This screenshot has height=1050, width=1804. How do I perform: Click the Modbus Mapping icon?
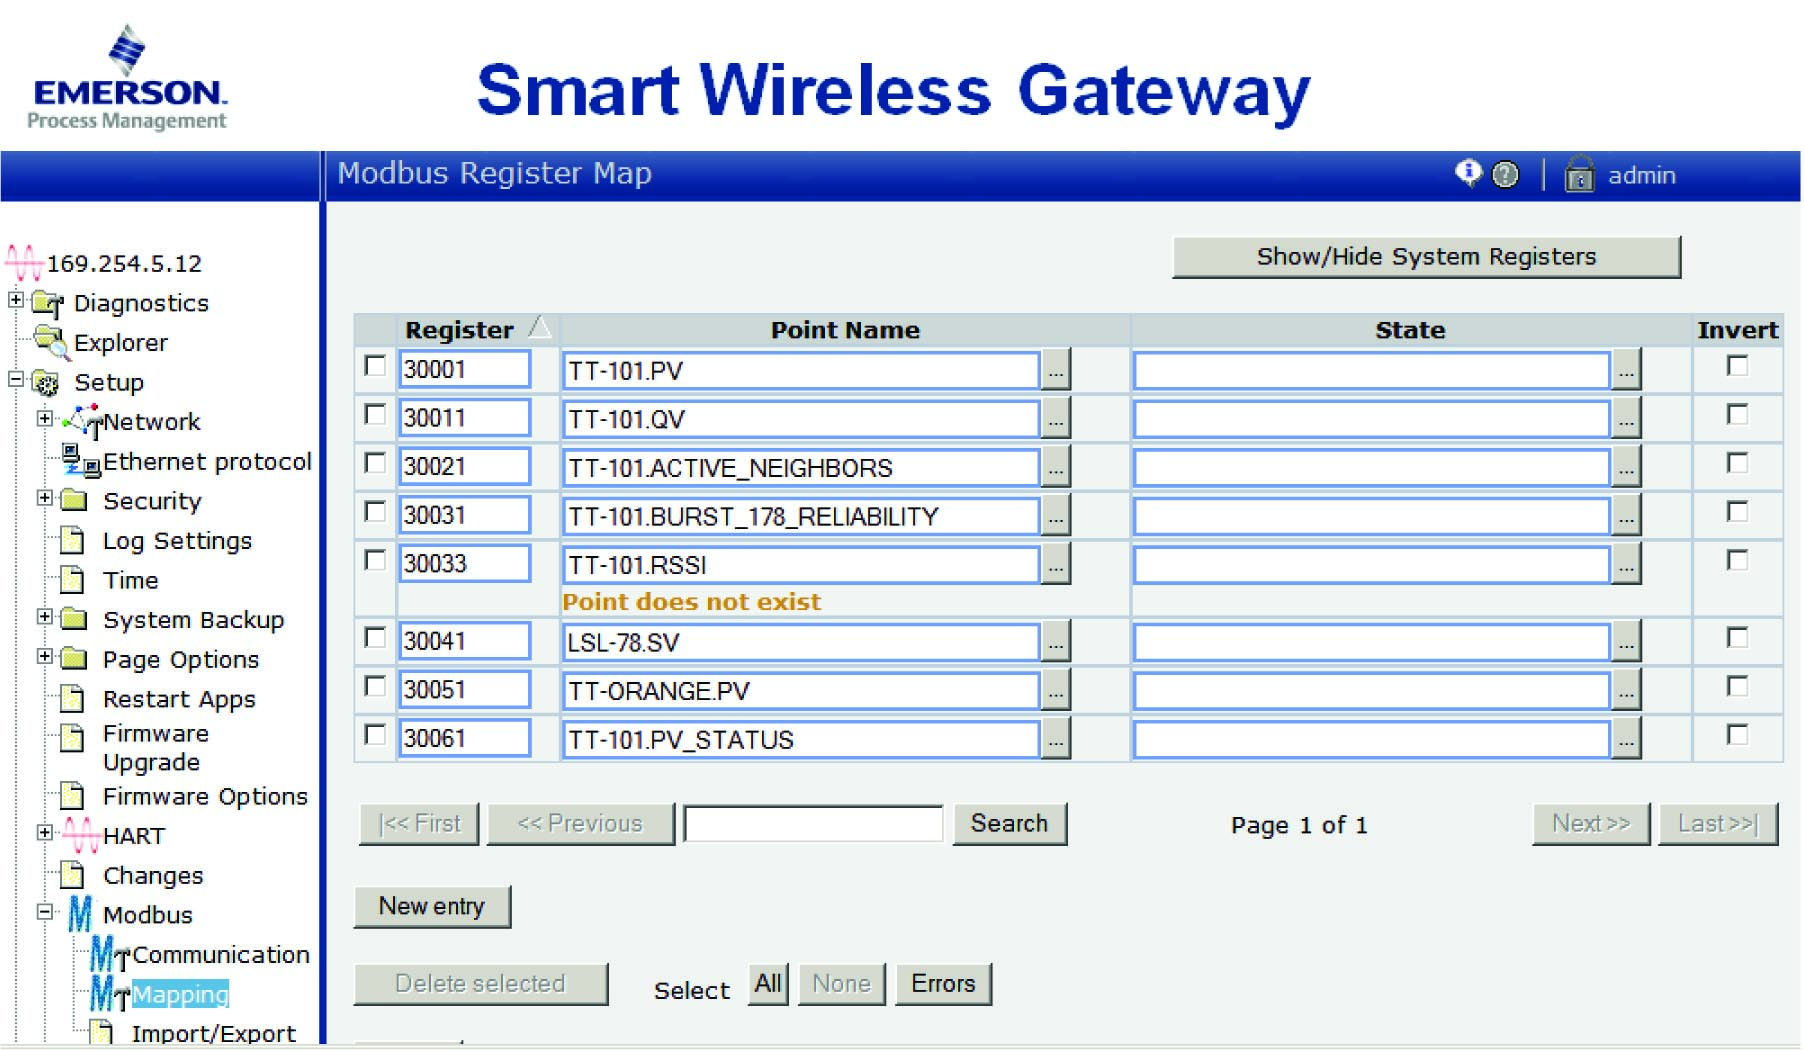[110, 994]
